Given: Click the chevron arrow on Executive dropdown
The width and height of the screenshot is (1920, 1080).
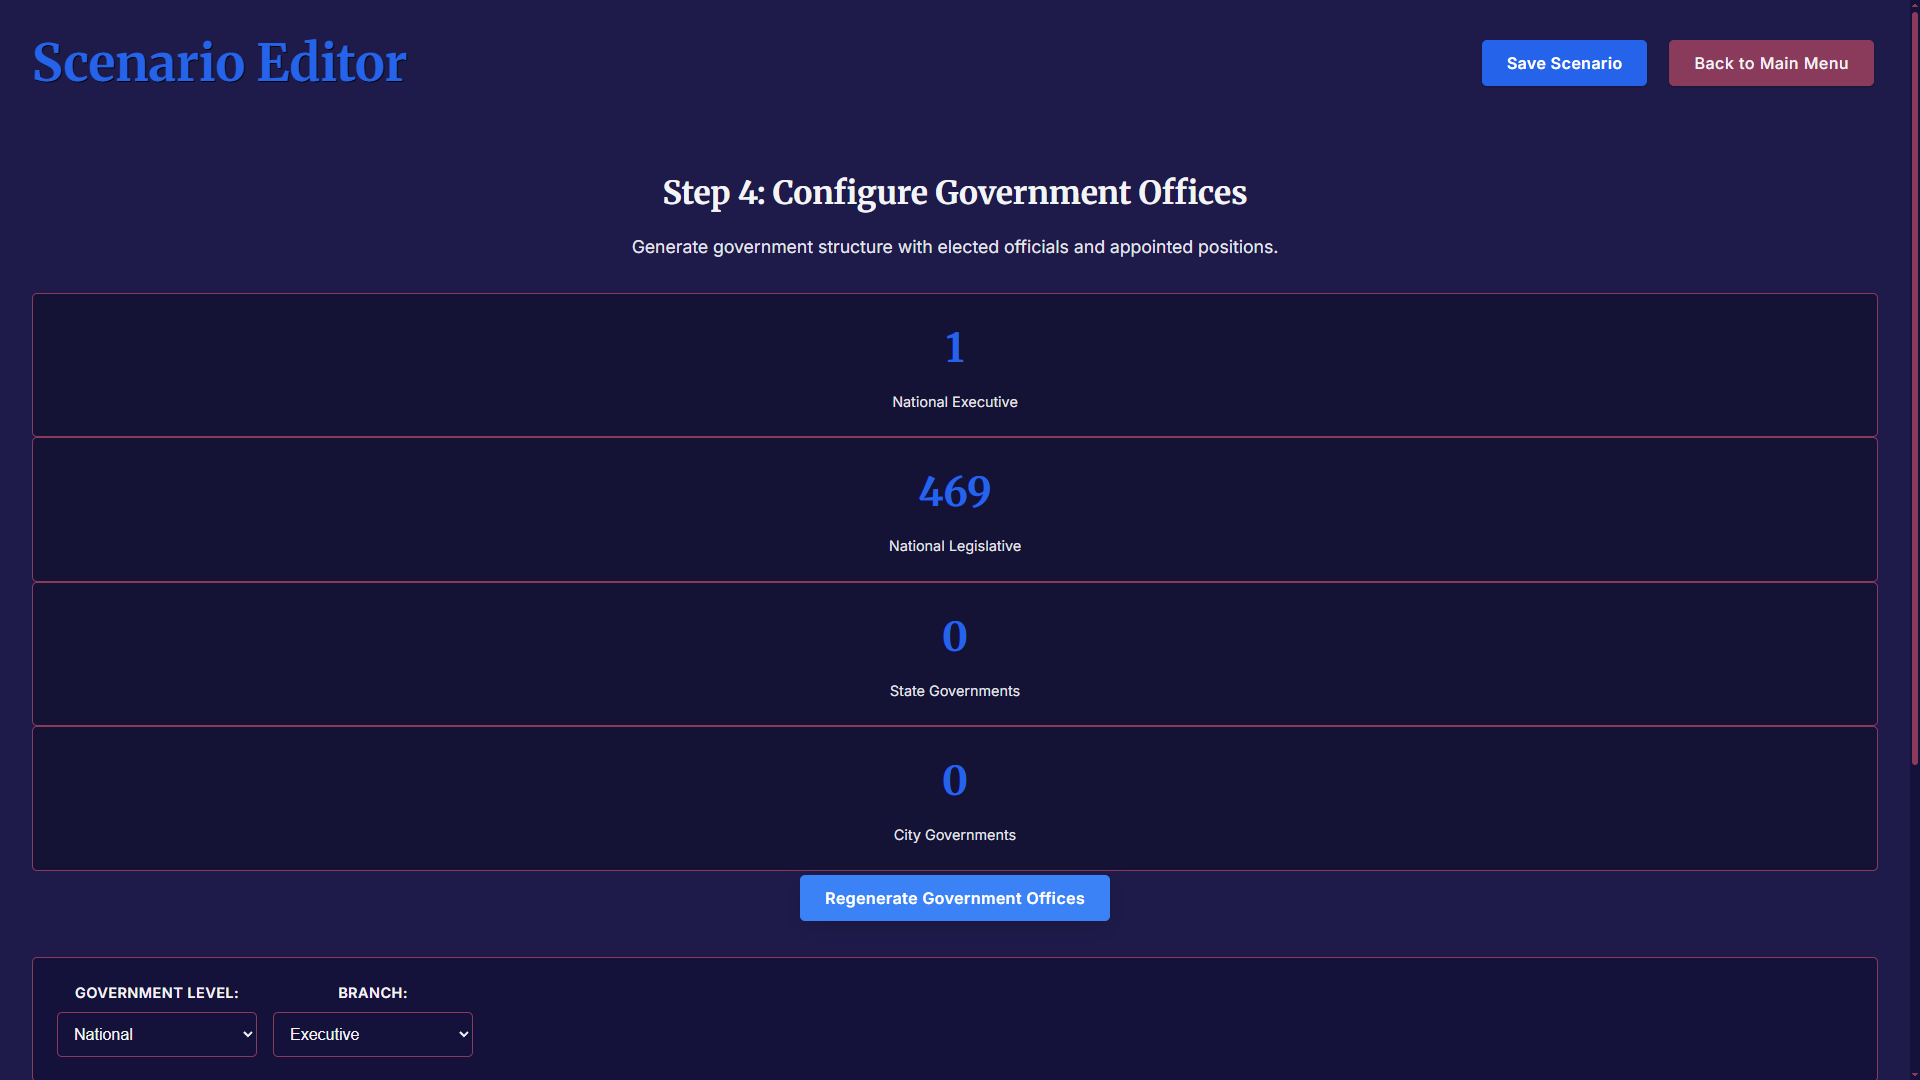Looking at the screenshot, I should click(x=463, y=1034).
